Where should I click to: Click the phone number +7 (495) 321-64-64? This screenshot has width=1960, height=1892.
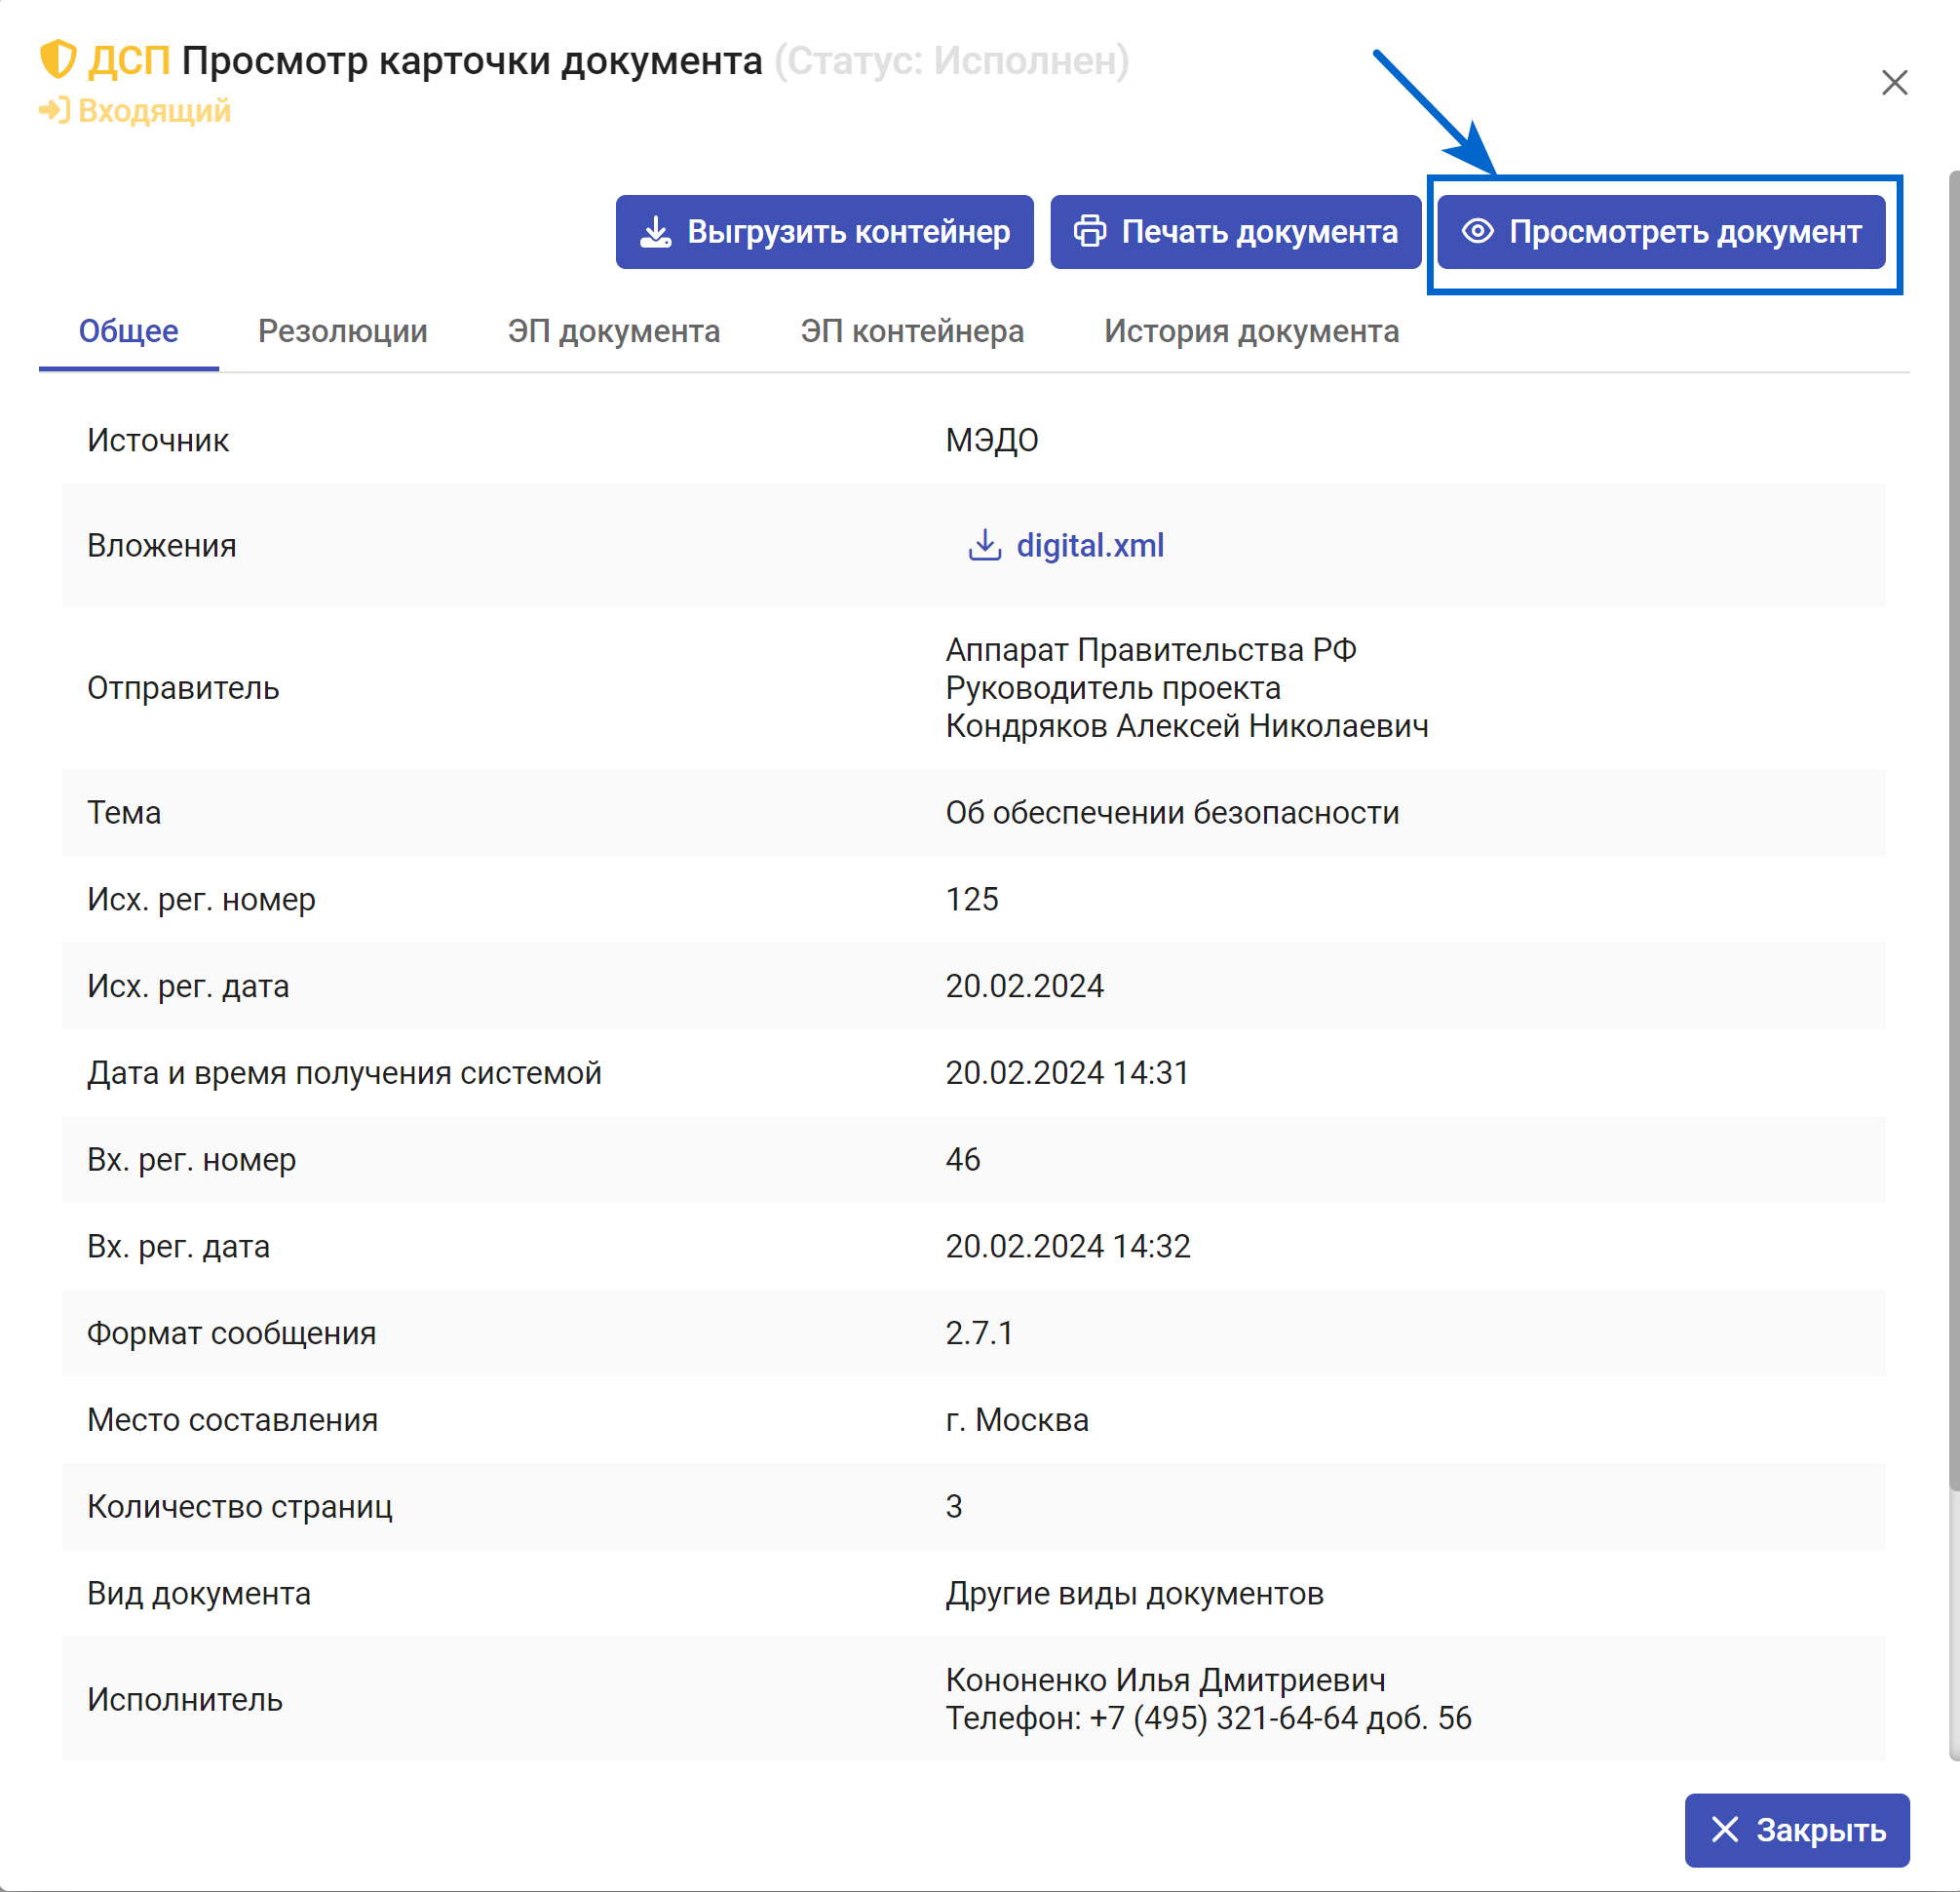point(1223,1718)
